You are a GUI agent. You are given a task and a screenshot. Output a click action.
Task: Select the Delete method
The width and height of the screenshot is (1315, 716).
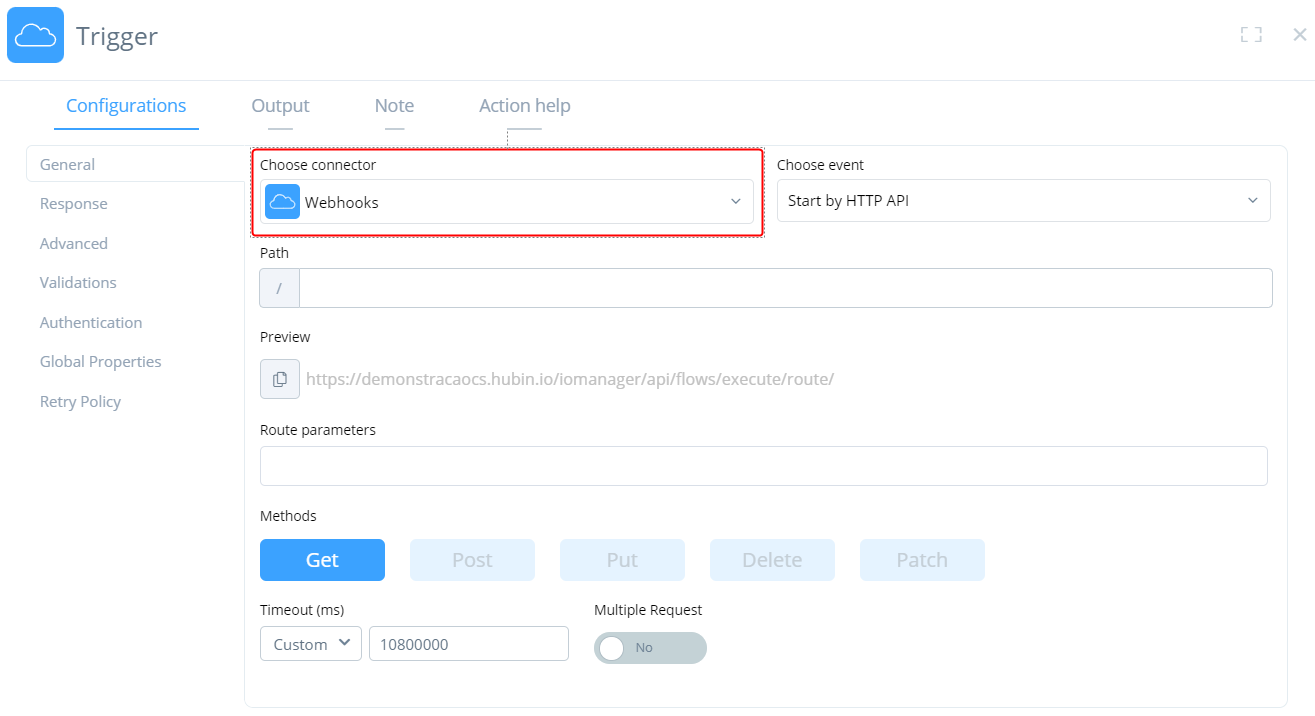pyautogui.click(x=772, y=559)
